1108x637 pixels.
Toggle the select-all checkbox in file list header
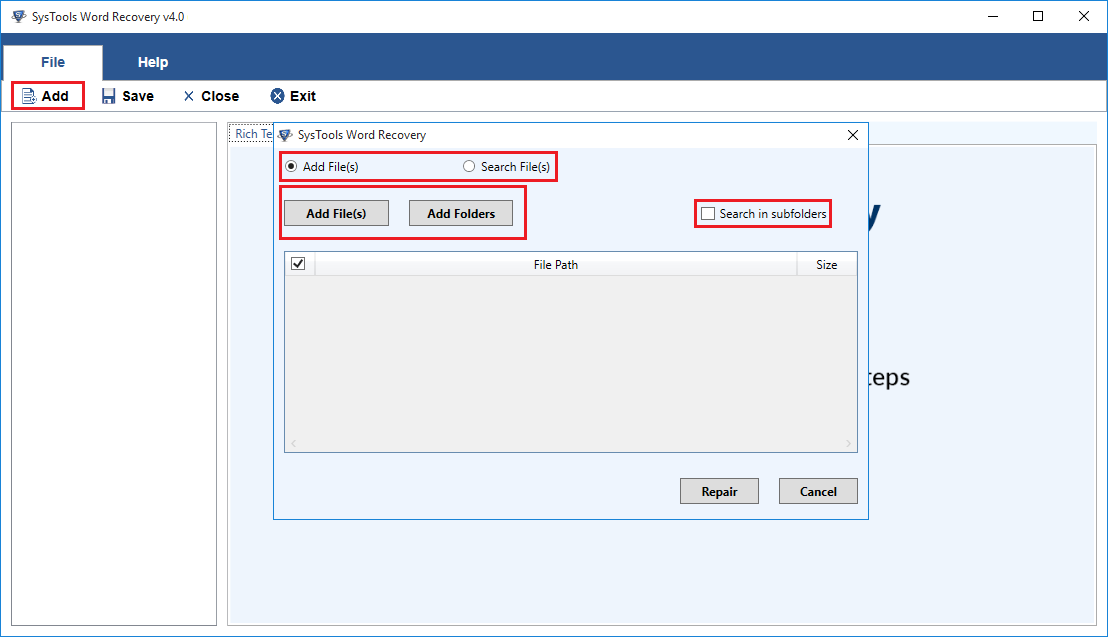point(298,264)
